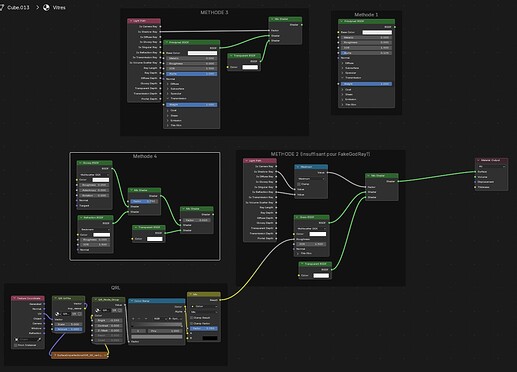This screenshot has width=517, height=372.
Task: Open Color swatch of Glass BSDF node
Action: (x=318, y=234)
